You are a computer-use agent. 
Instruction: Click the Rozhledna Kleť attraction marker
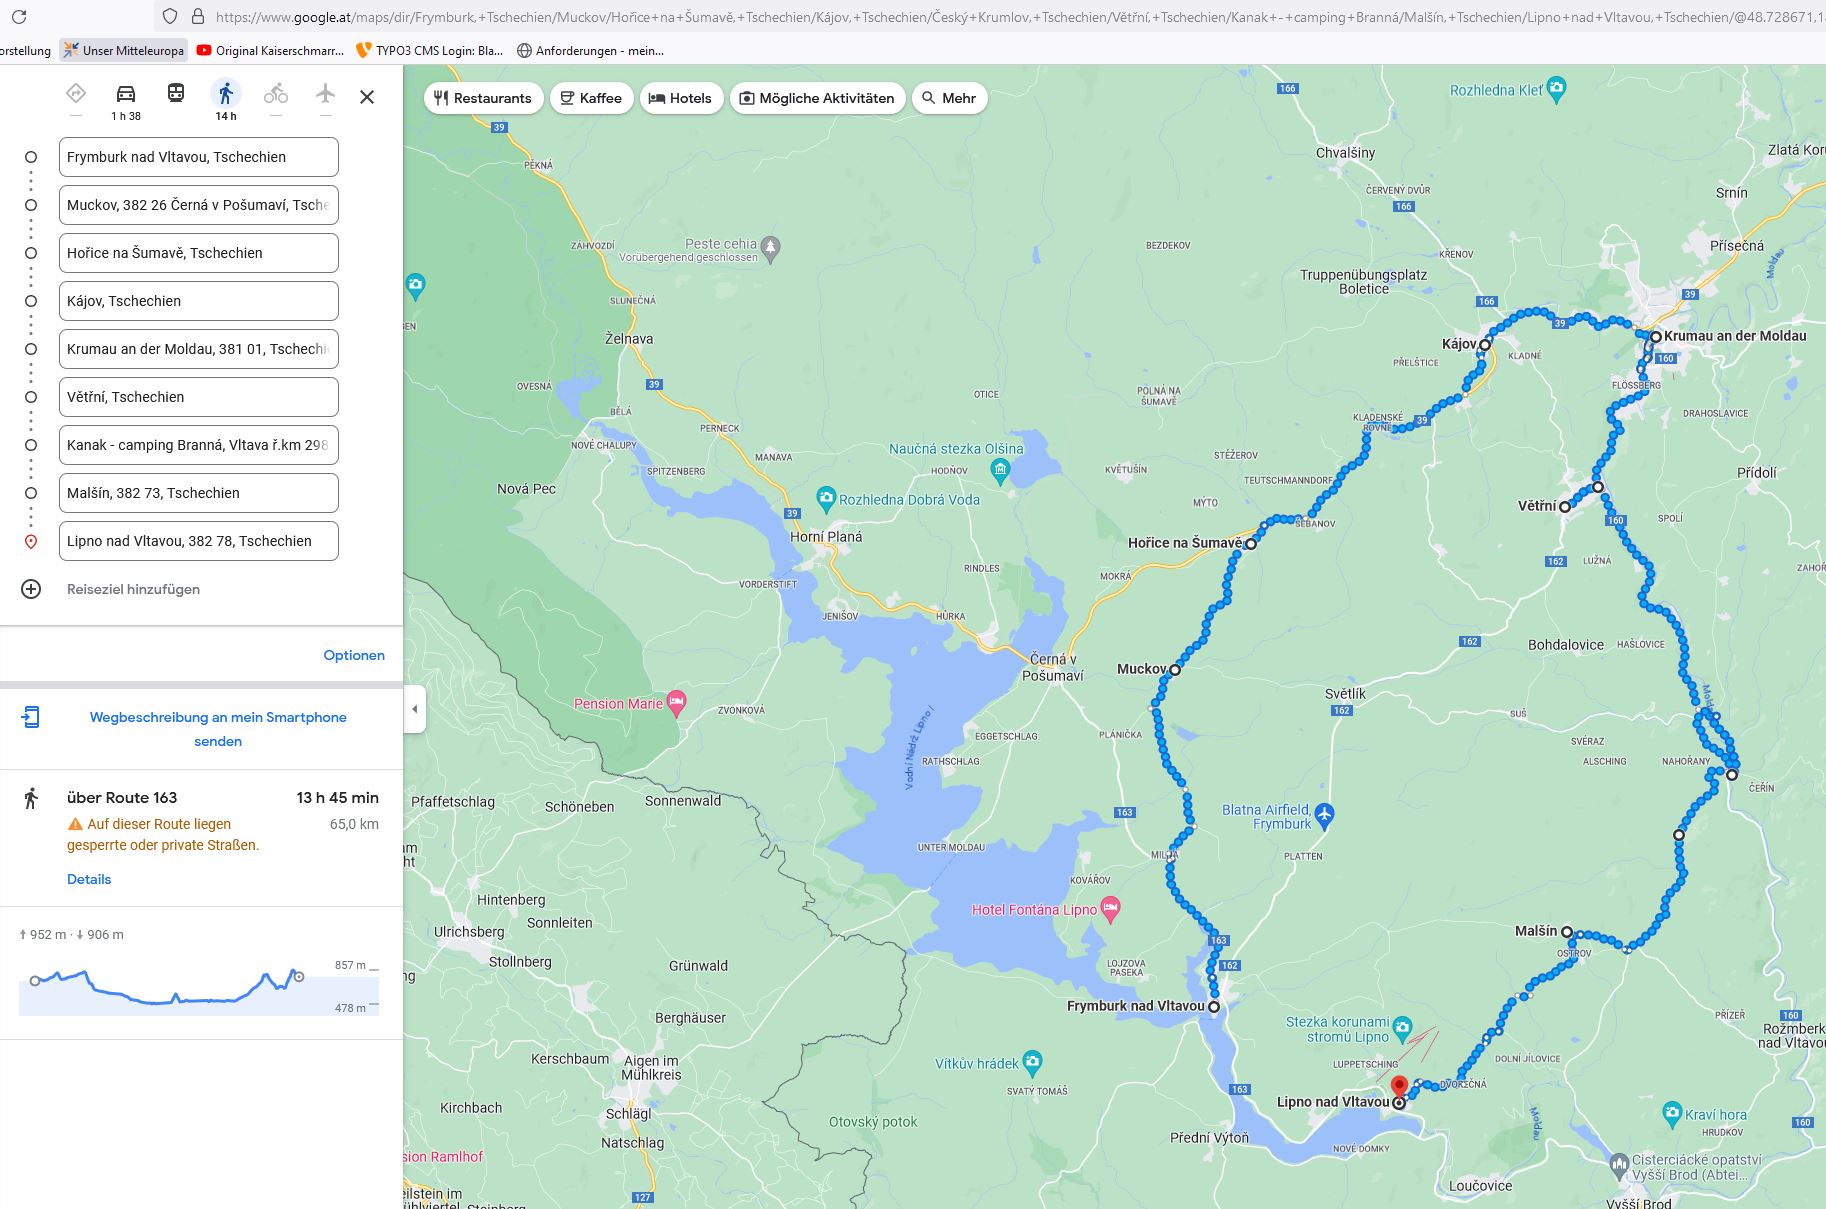coord(1556,89)
